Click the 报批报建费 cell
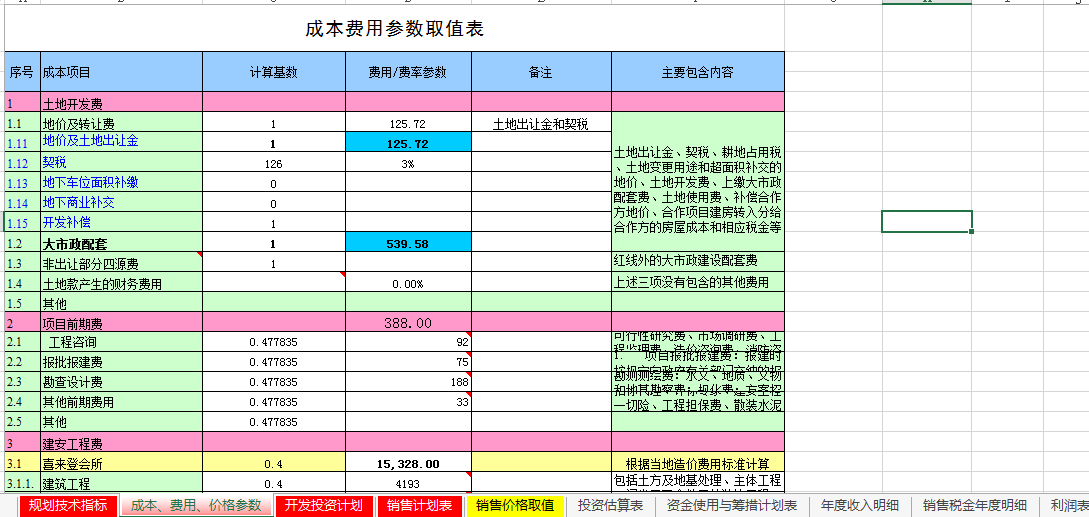 [122, 362]
